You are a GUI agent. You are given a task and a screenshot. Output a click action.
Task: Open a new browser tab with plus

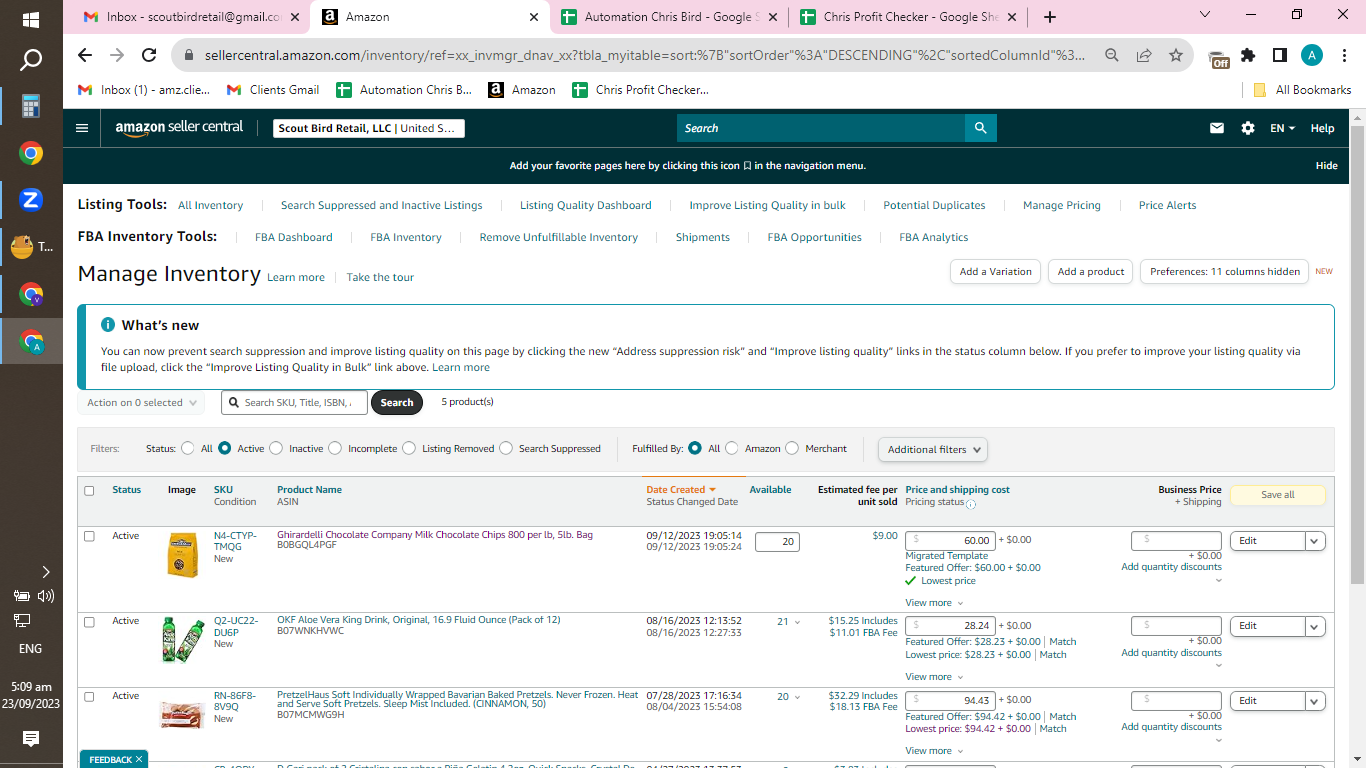click(1049, 17)
